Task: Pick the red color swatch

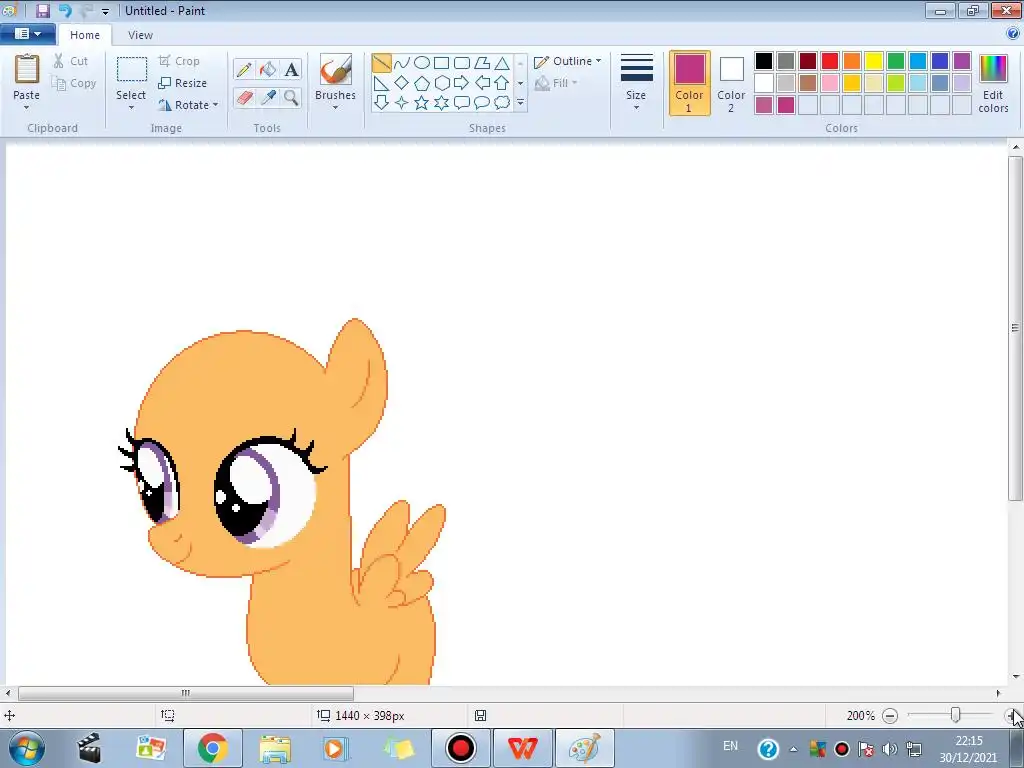Action: coord(830,61)
